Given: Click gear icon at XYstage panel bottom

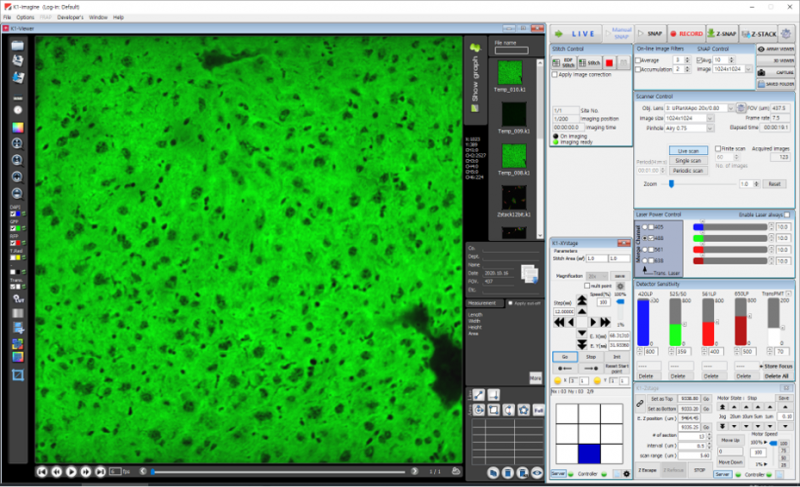Looking at the screenshot, I should pos(627,474).
